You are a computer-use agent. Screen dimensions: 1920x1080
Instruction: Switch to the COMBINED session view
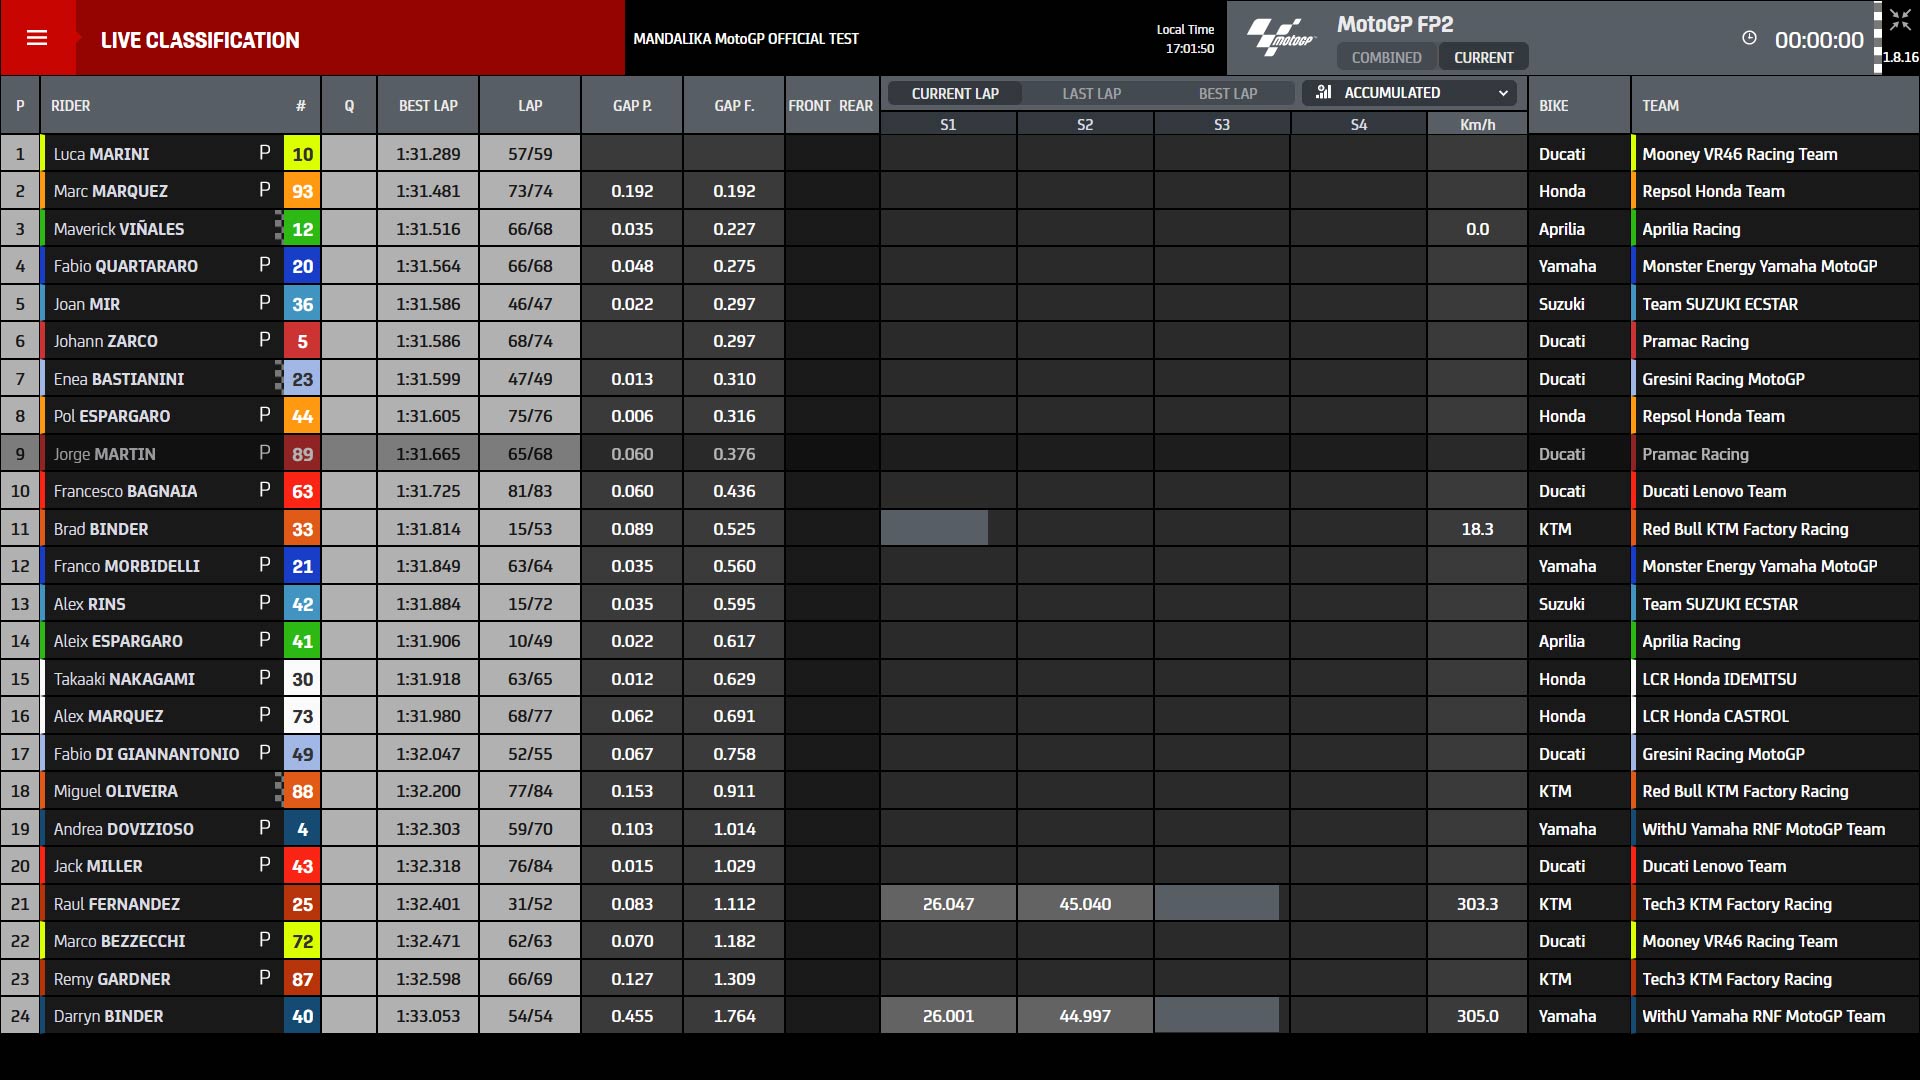(x=1386, y=57)
